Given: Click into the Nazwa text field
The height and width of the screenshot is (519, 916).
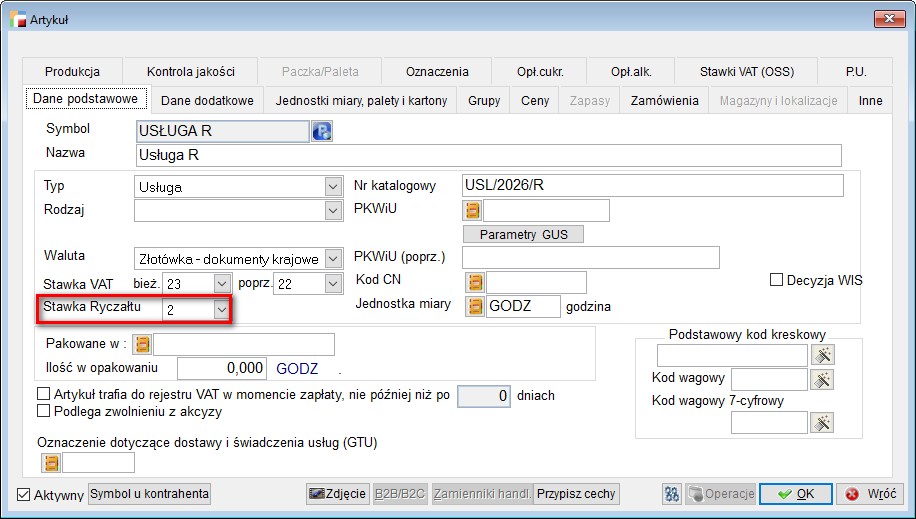Looking at the screenshot, I should tap(488, 155).
